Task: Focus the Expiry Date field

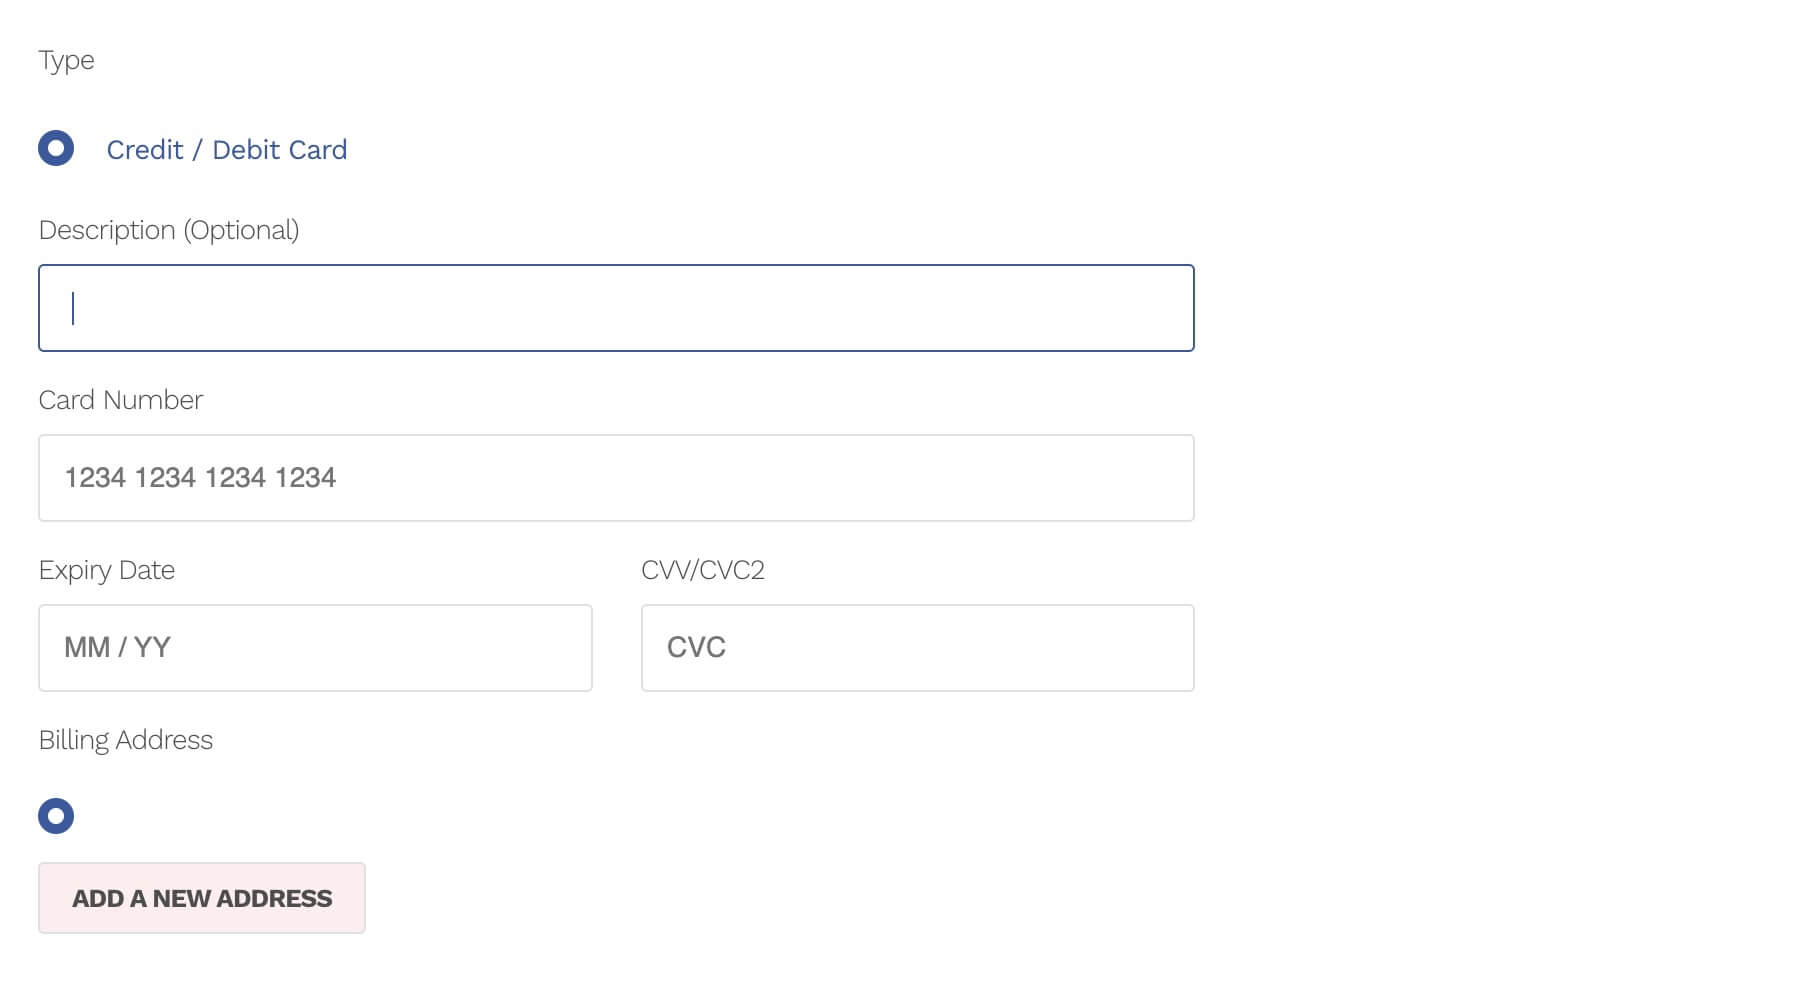Action: pos(315,648)
